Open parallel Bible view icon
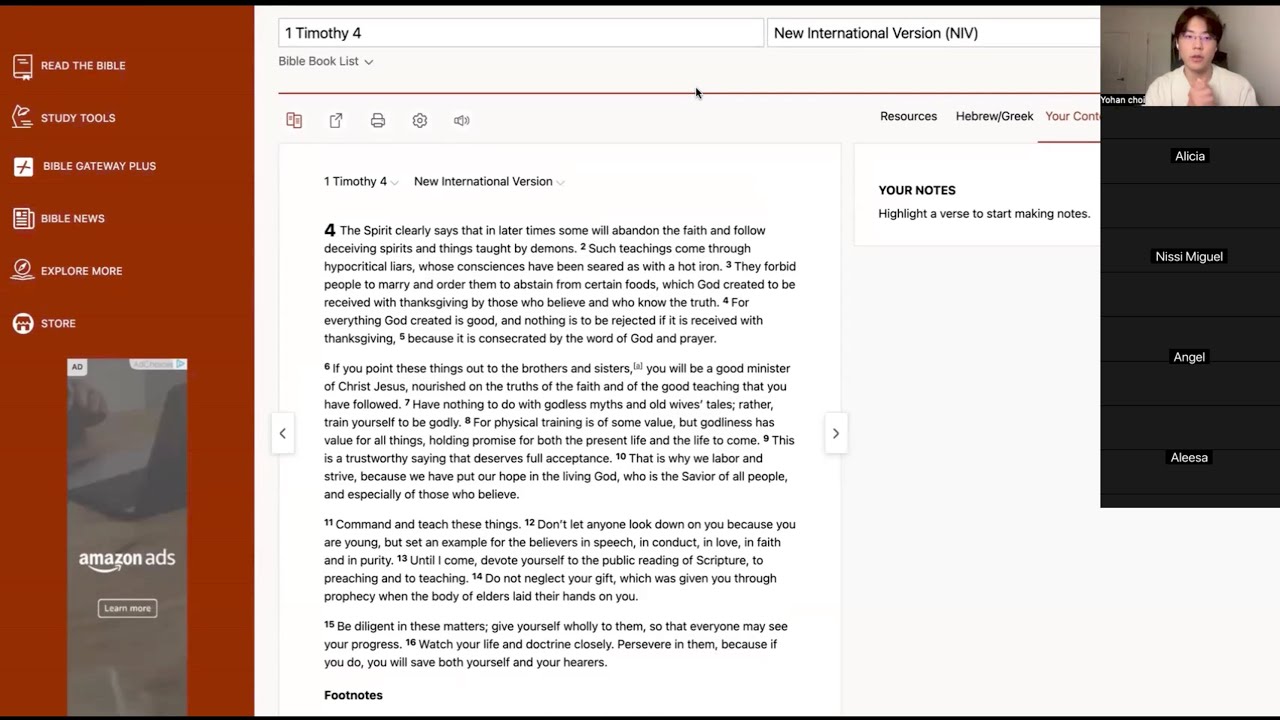The image size is (1280, 720). tap(294, 120)
